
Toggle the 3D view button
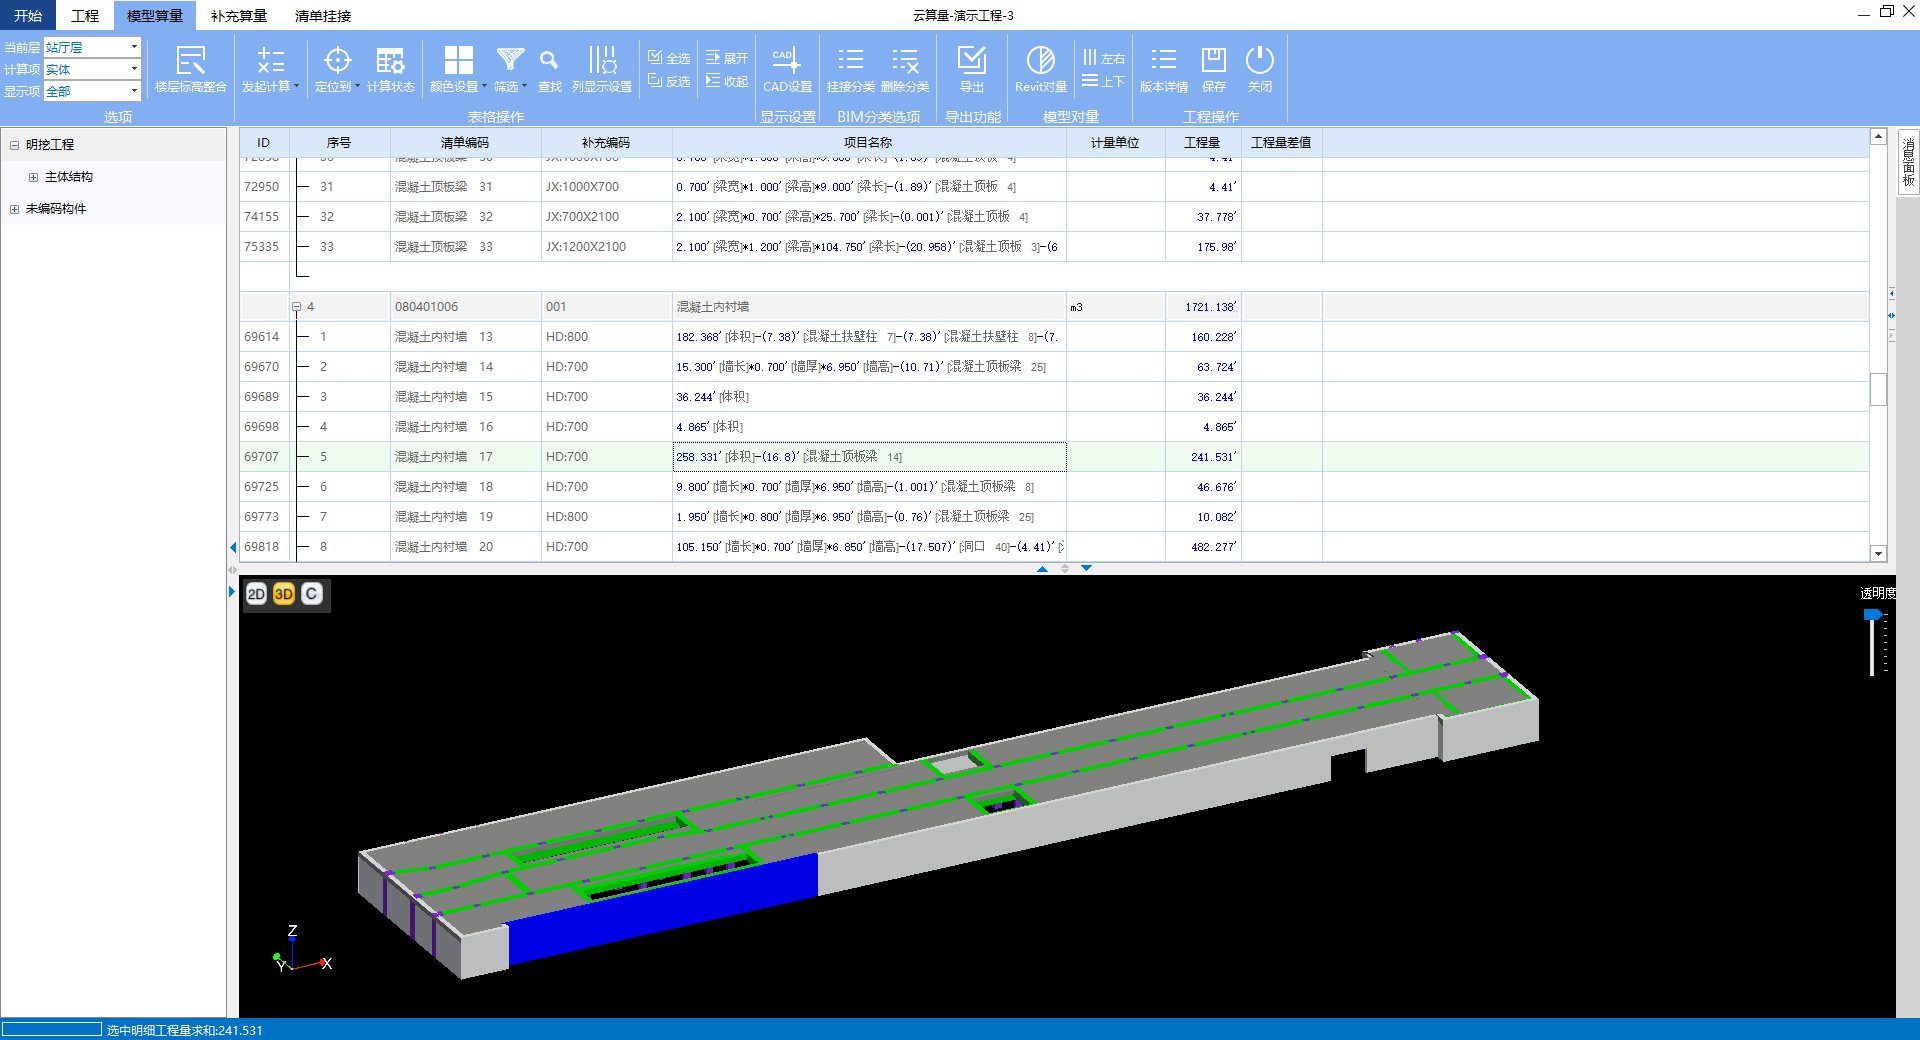(284, 594)
